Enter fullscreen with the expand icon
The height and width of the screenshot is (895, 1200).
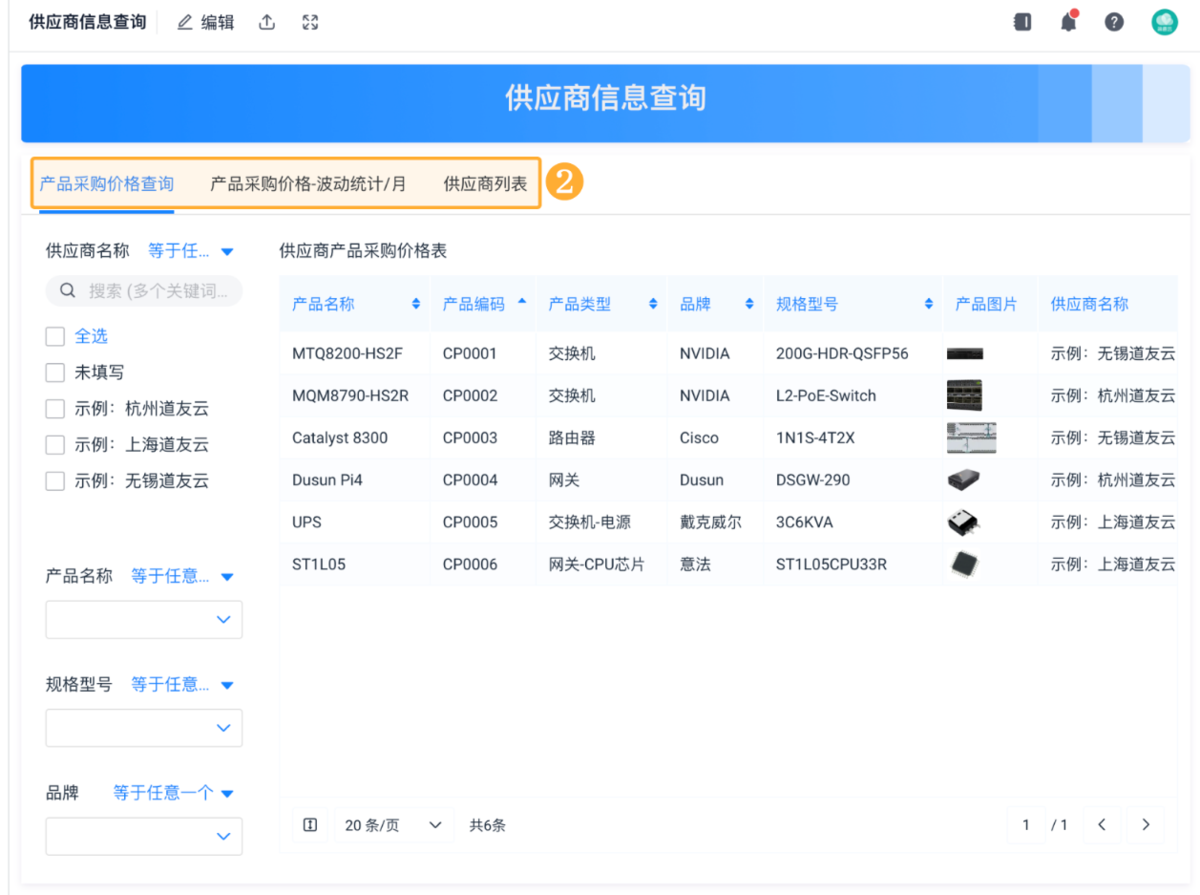pyautogui.click(x=310, y=22)
